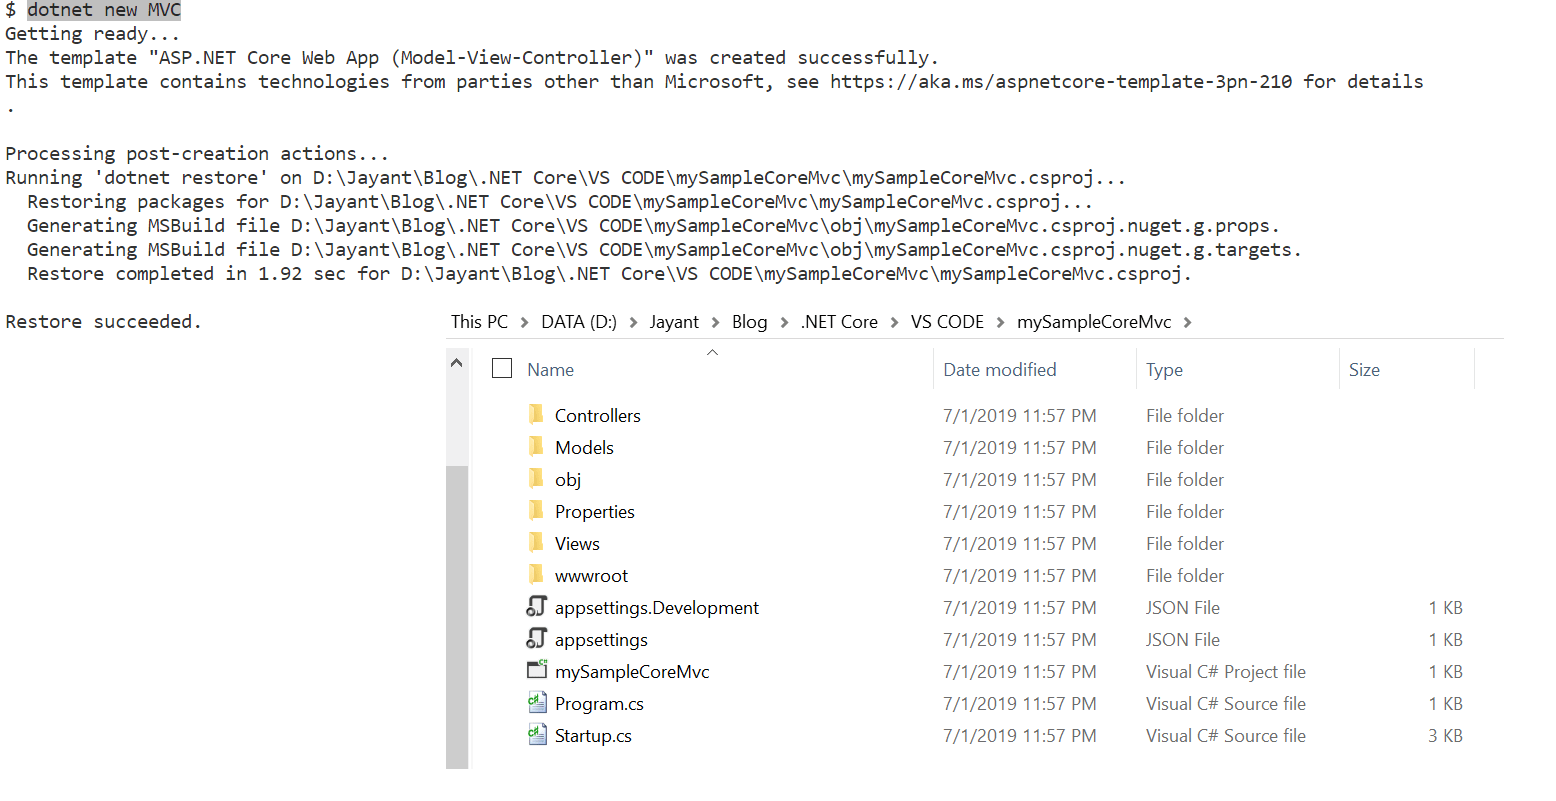Open the Controllers folder icon
Screen dimensions: 1556x801
(x=536, y=415)
